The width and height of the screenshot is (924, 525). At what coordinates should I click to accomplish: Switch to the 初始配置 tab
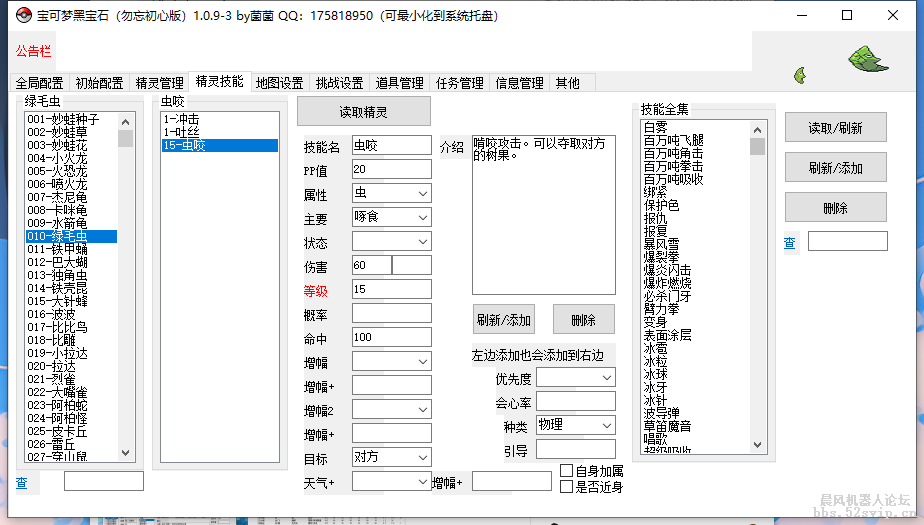(x=99, y=83)
